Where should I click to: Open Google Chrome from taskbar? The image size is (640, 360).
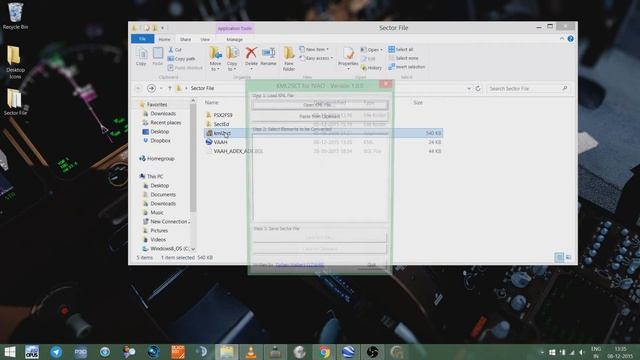pos(324,352)
